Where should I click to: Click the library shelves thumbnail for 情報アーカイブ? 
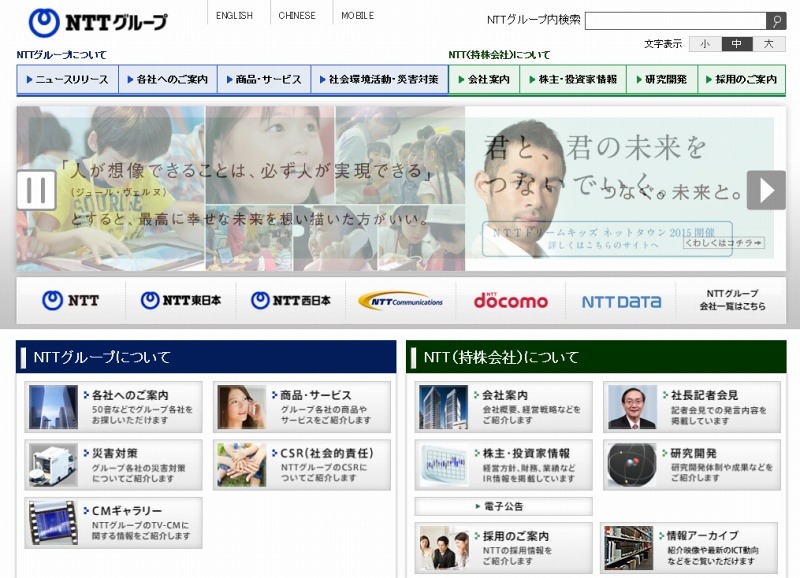[629, 548]
